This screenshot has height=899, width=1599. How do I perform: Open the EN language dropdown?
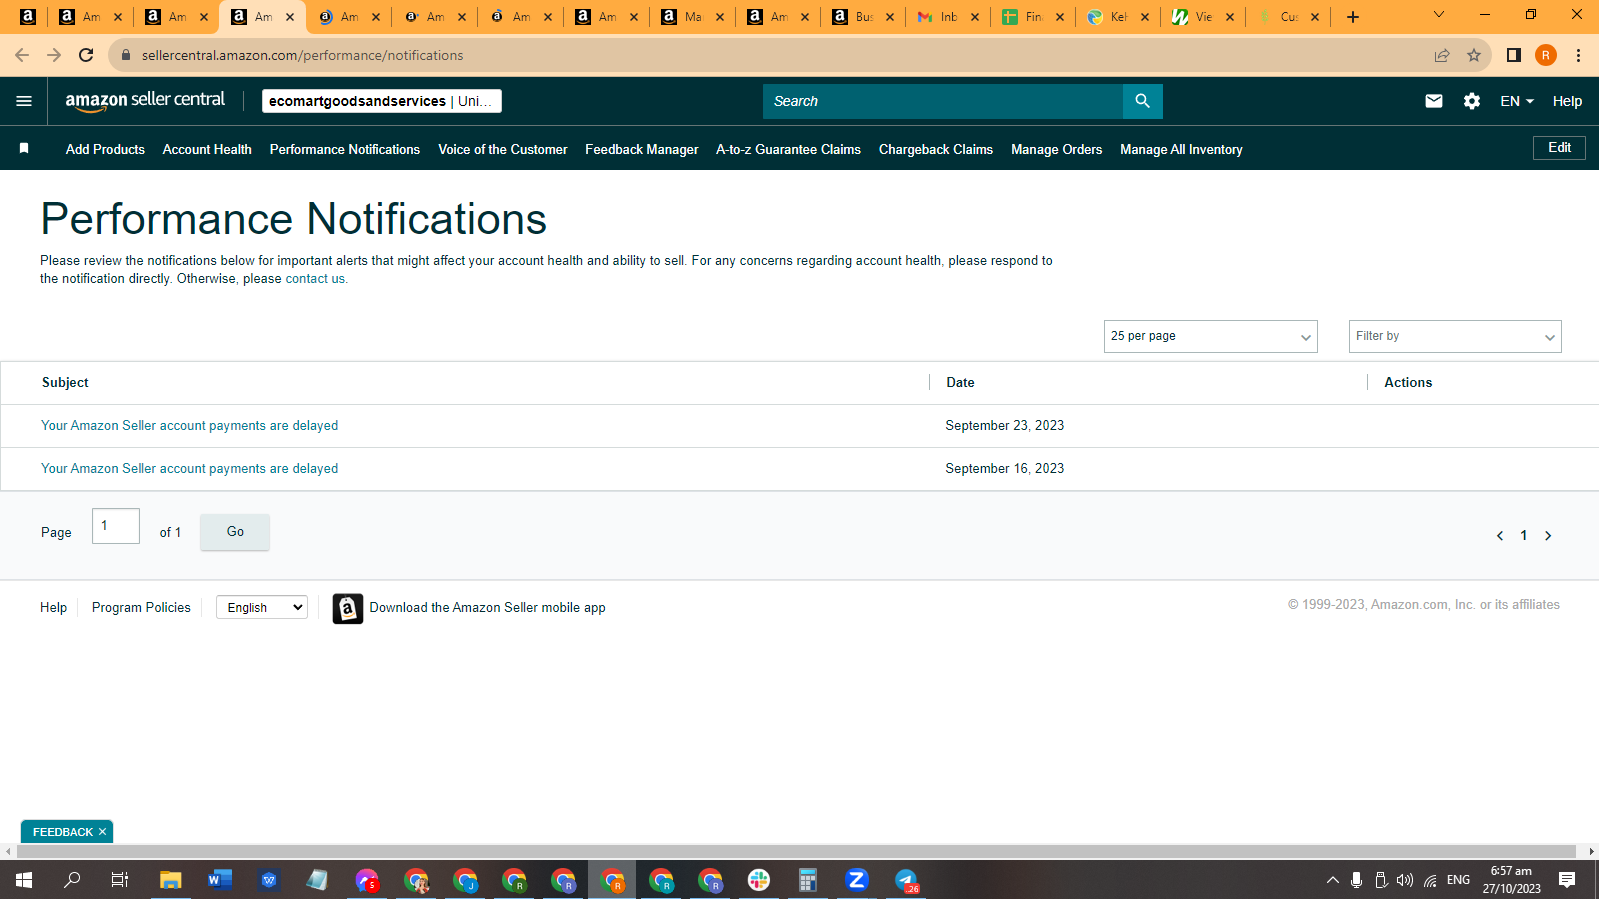(x=1516, y=101)
